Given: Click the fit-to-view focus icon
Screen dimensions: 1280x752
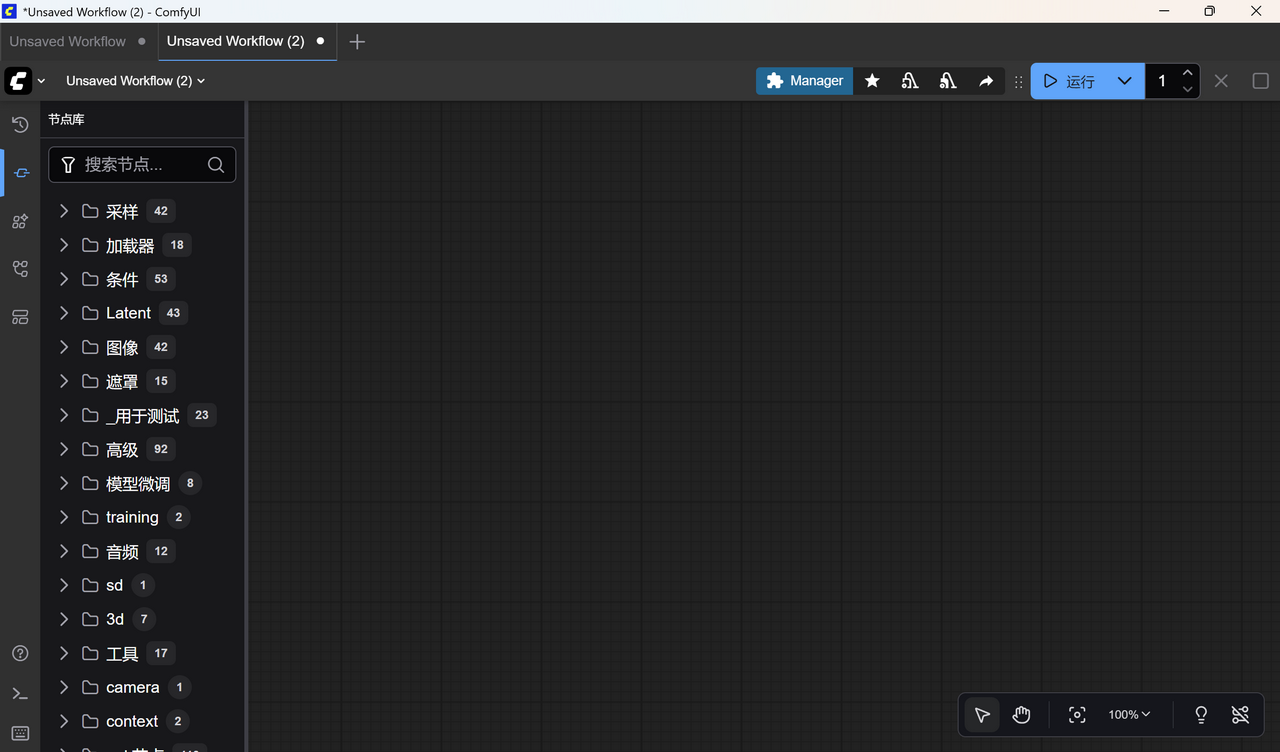Looking at the screenshot, I should click(x=1077, y=715).
